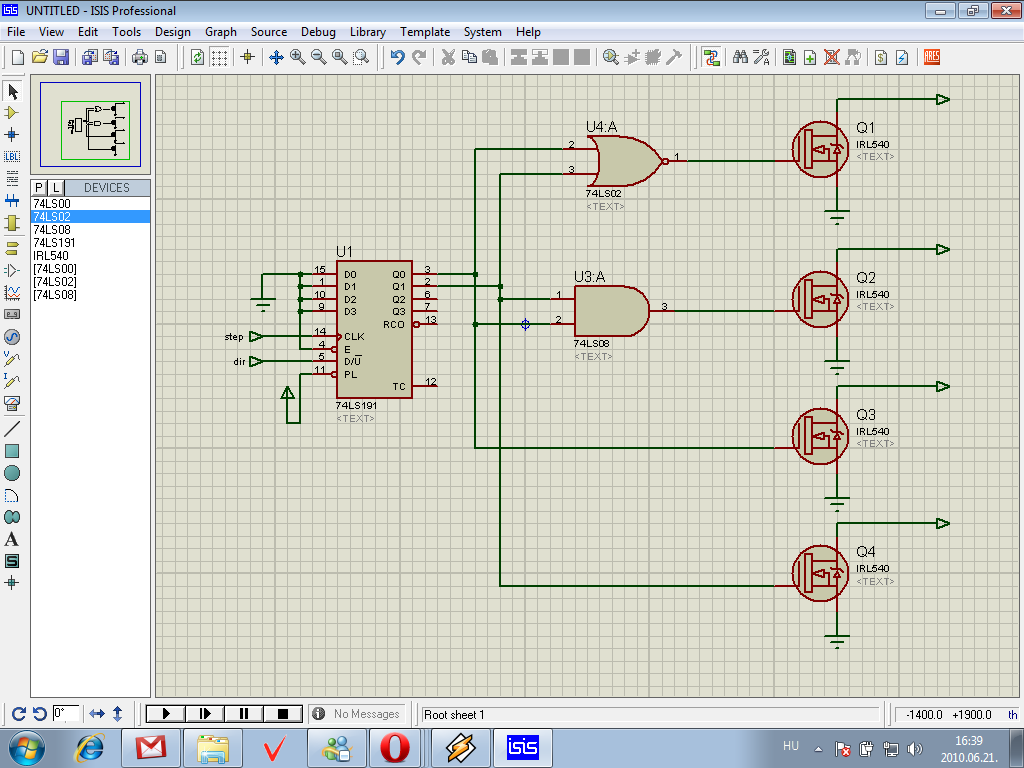Select the Buses Mode tool
The height and width of the screenshot is (768, 1024).
[x=12, y=200]
